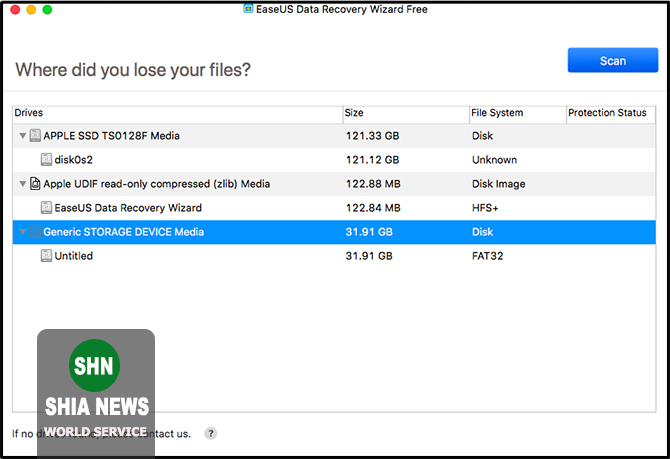
Task: Open the question mark help icon
Action: [210, 433]
